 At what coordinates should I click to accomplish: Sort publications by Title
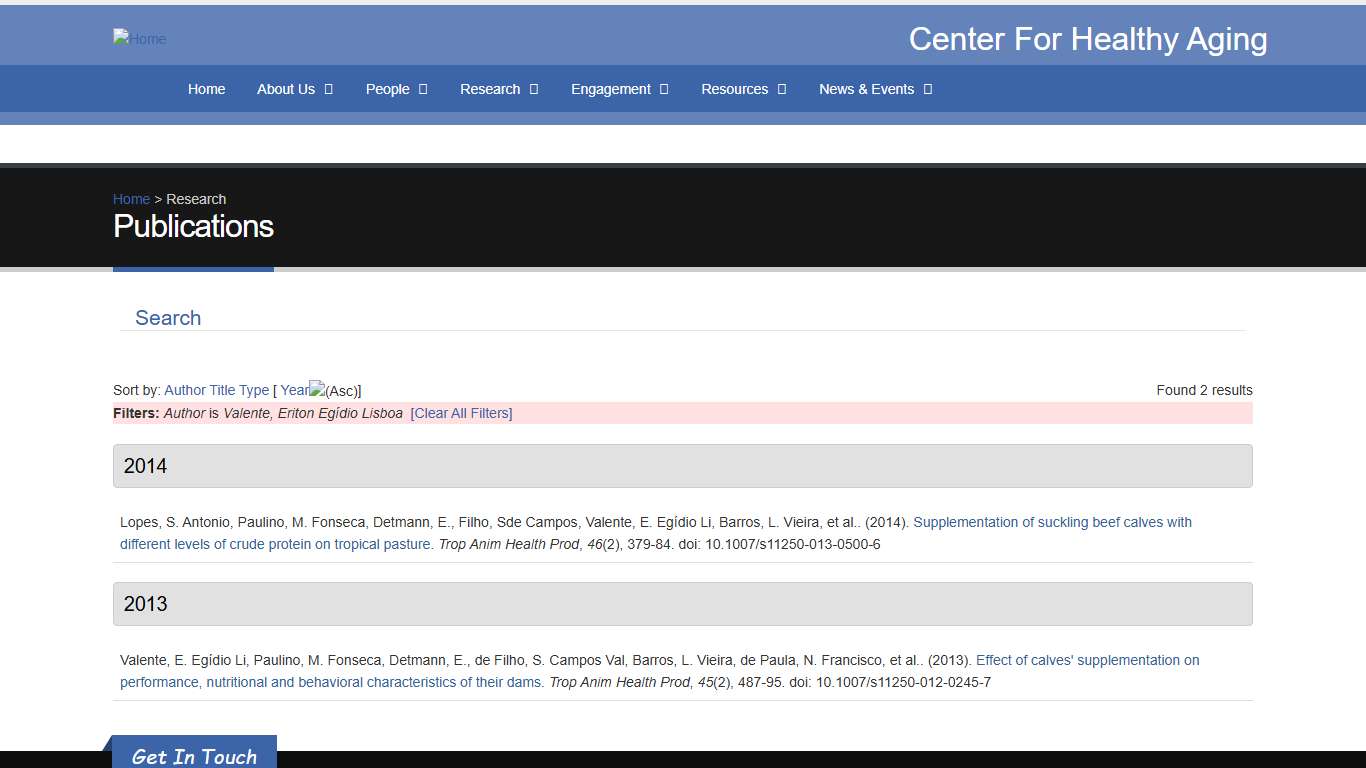point(222,390)
